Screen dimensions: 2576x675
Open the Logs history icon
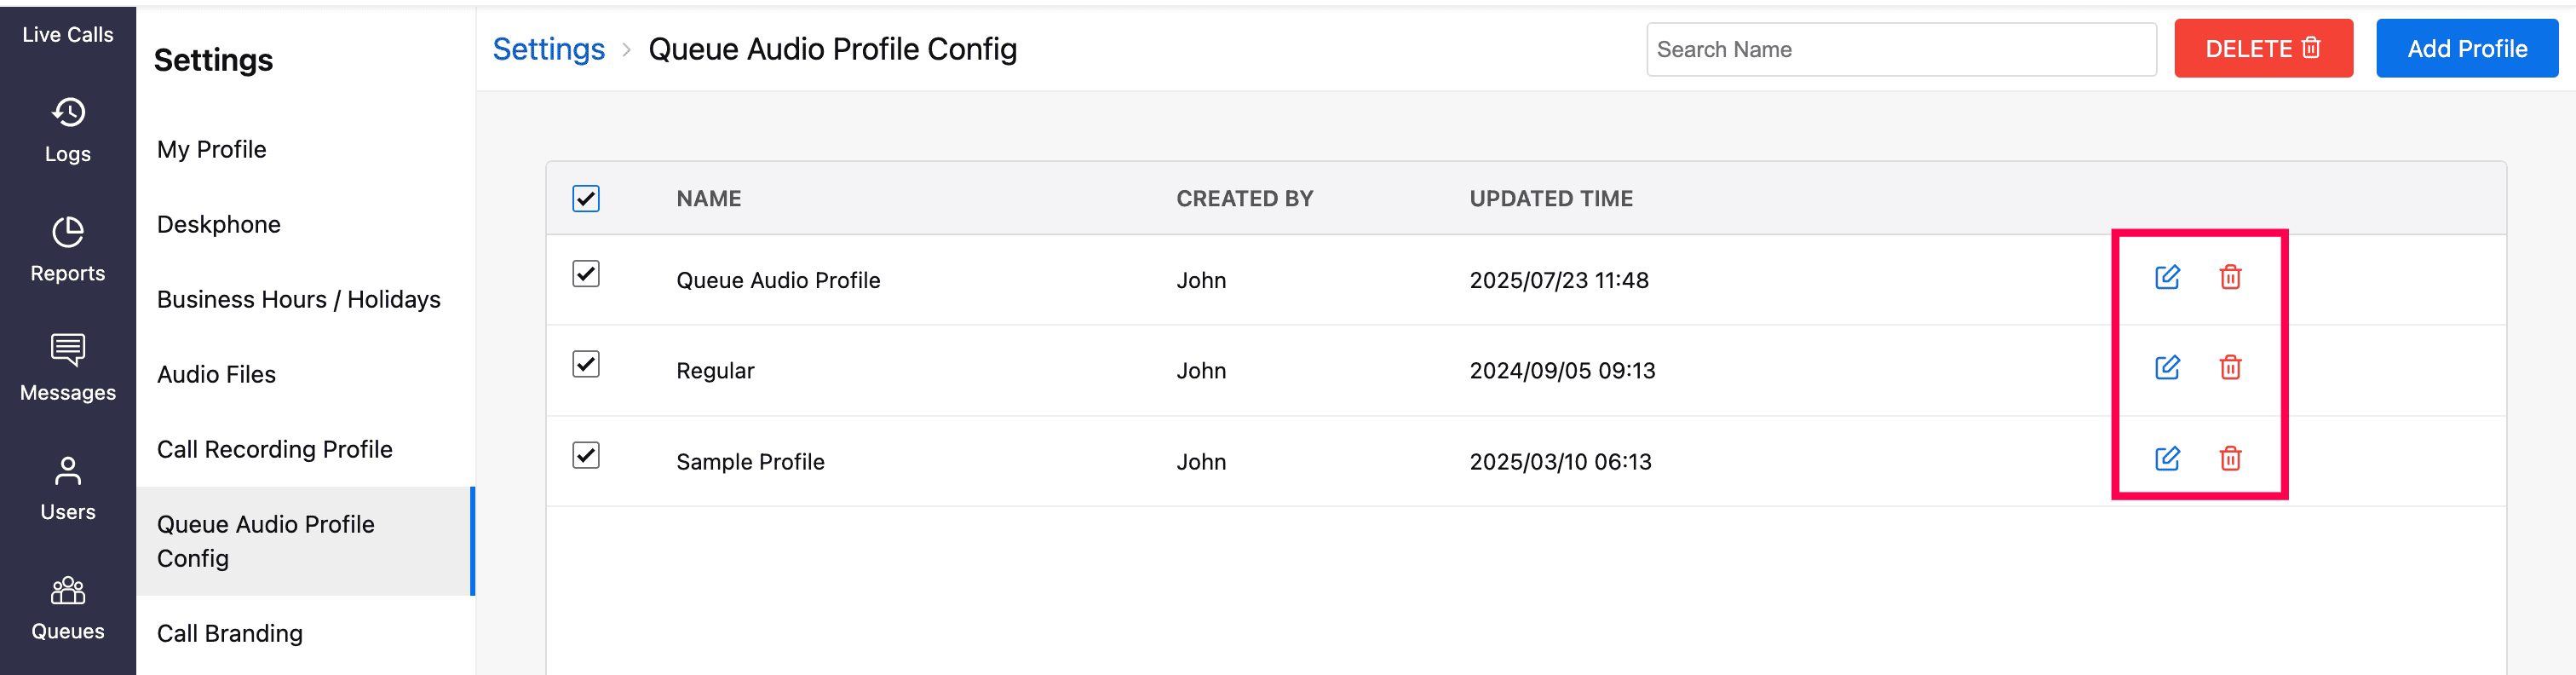click(x=68, y=113)
